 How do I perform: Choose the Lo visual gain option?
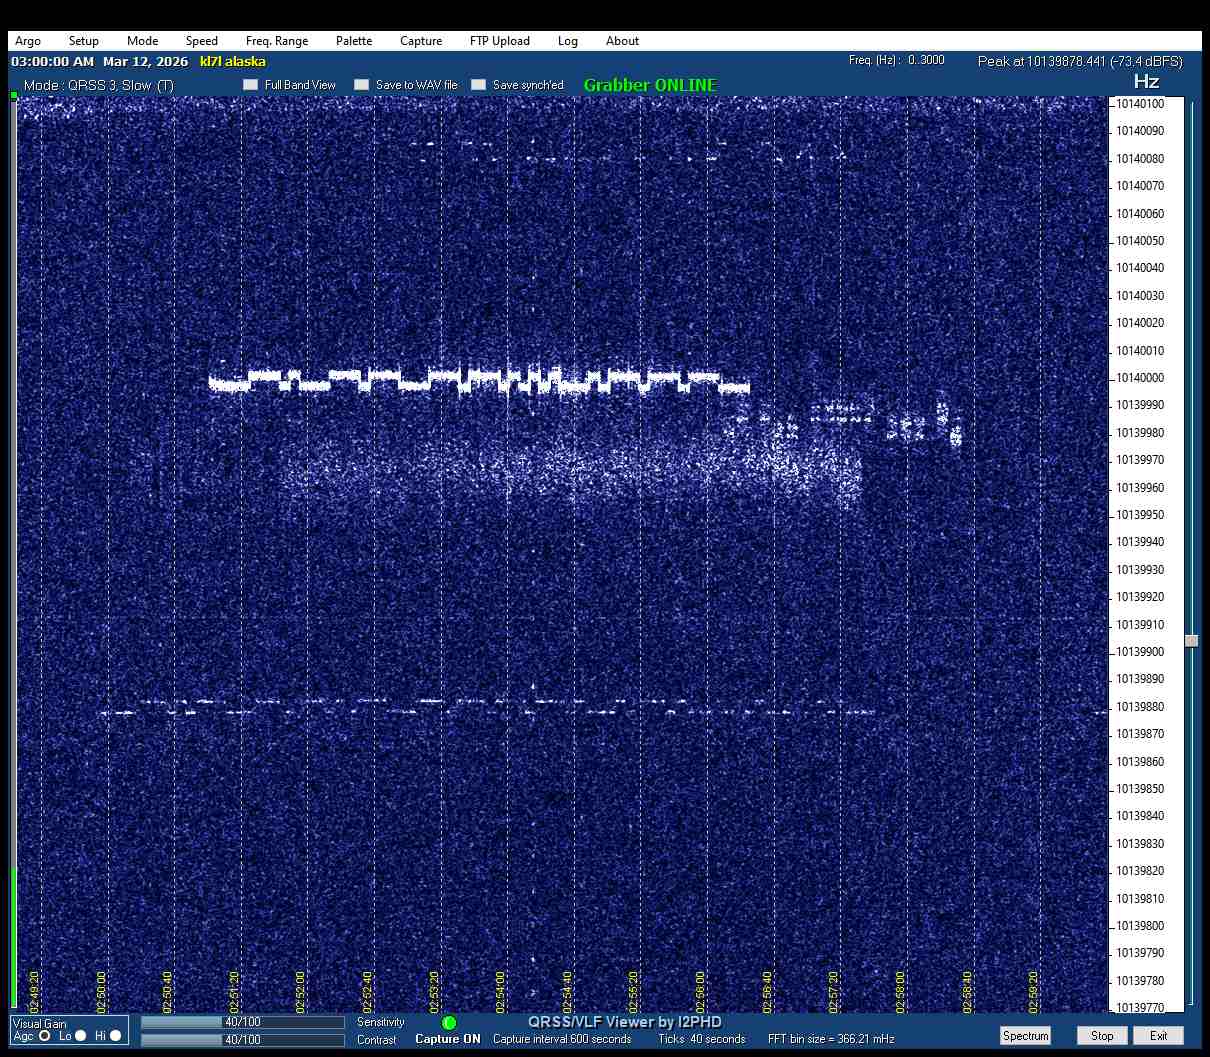(x=81, y=1036)
